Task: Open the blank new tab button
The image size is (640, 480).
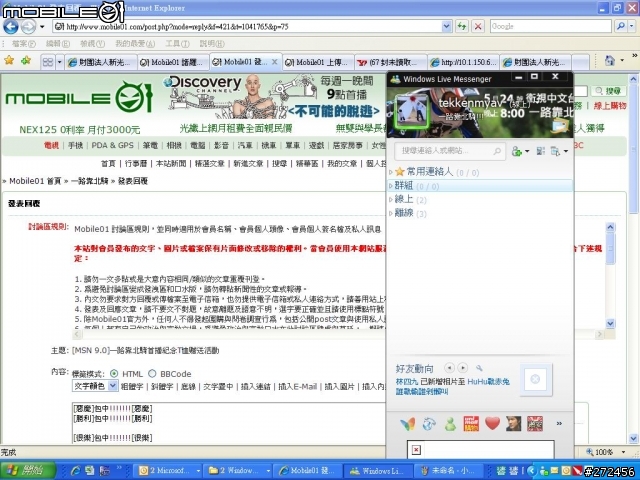Action: tap(580, 62)
